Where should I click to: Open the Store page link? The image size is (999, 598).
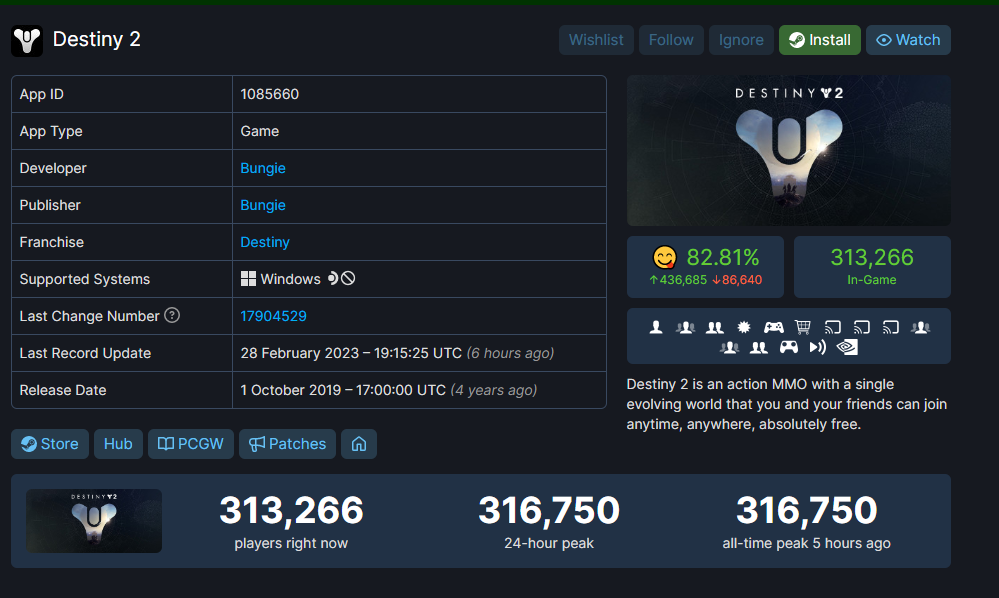[50, 444]
